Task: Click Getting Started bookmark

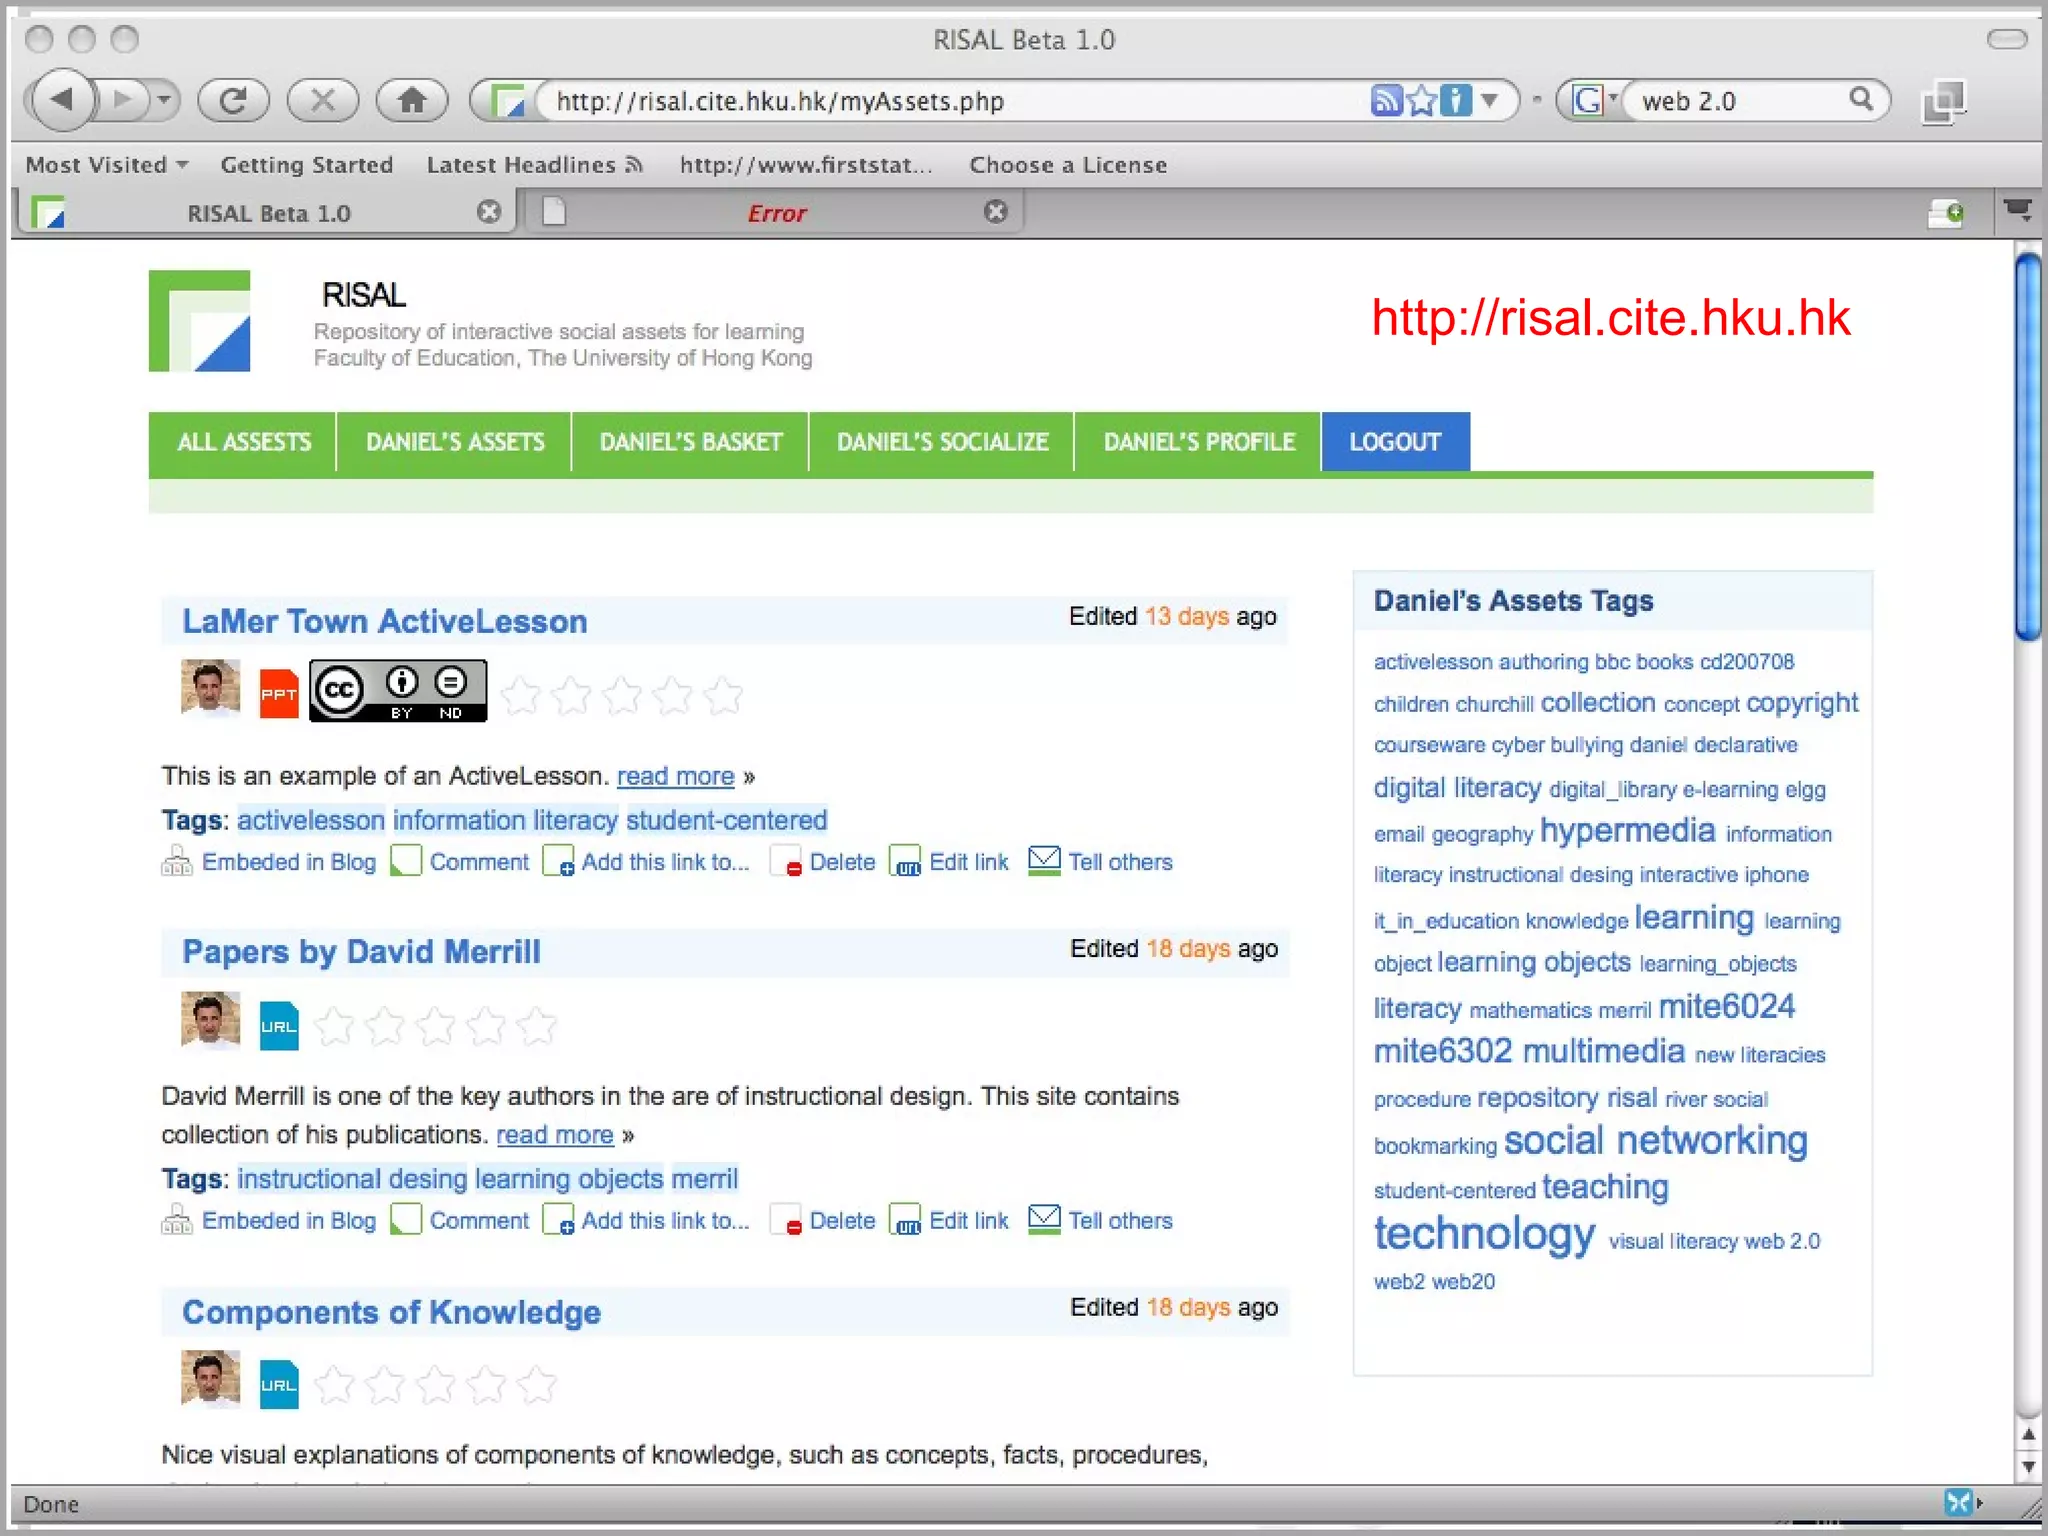Action: coord(306,165)
